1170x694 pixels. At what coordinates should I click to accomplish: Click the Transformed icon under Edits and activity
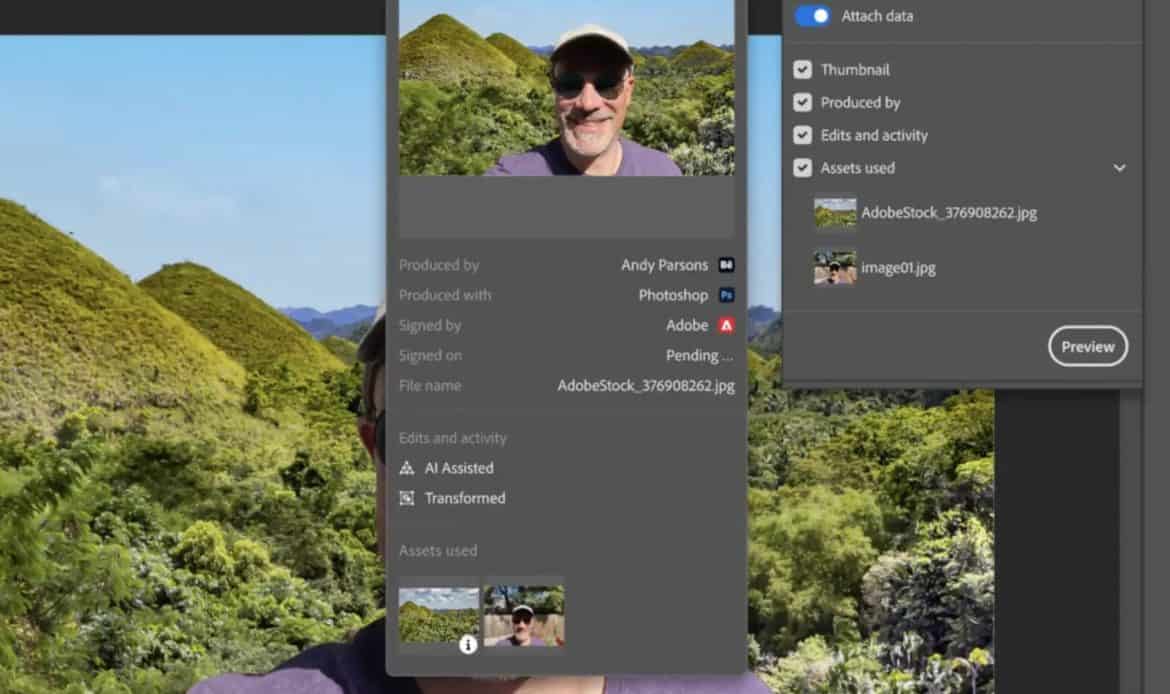[x=407, y=498]
